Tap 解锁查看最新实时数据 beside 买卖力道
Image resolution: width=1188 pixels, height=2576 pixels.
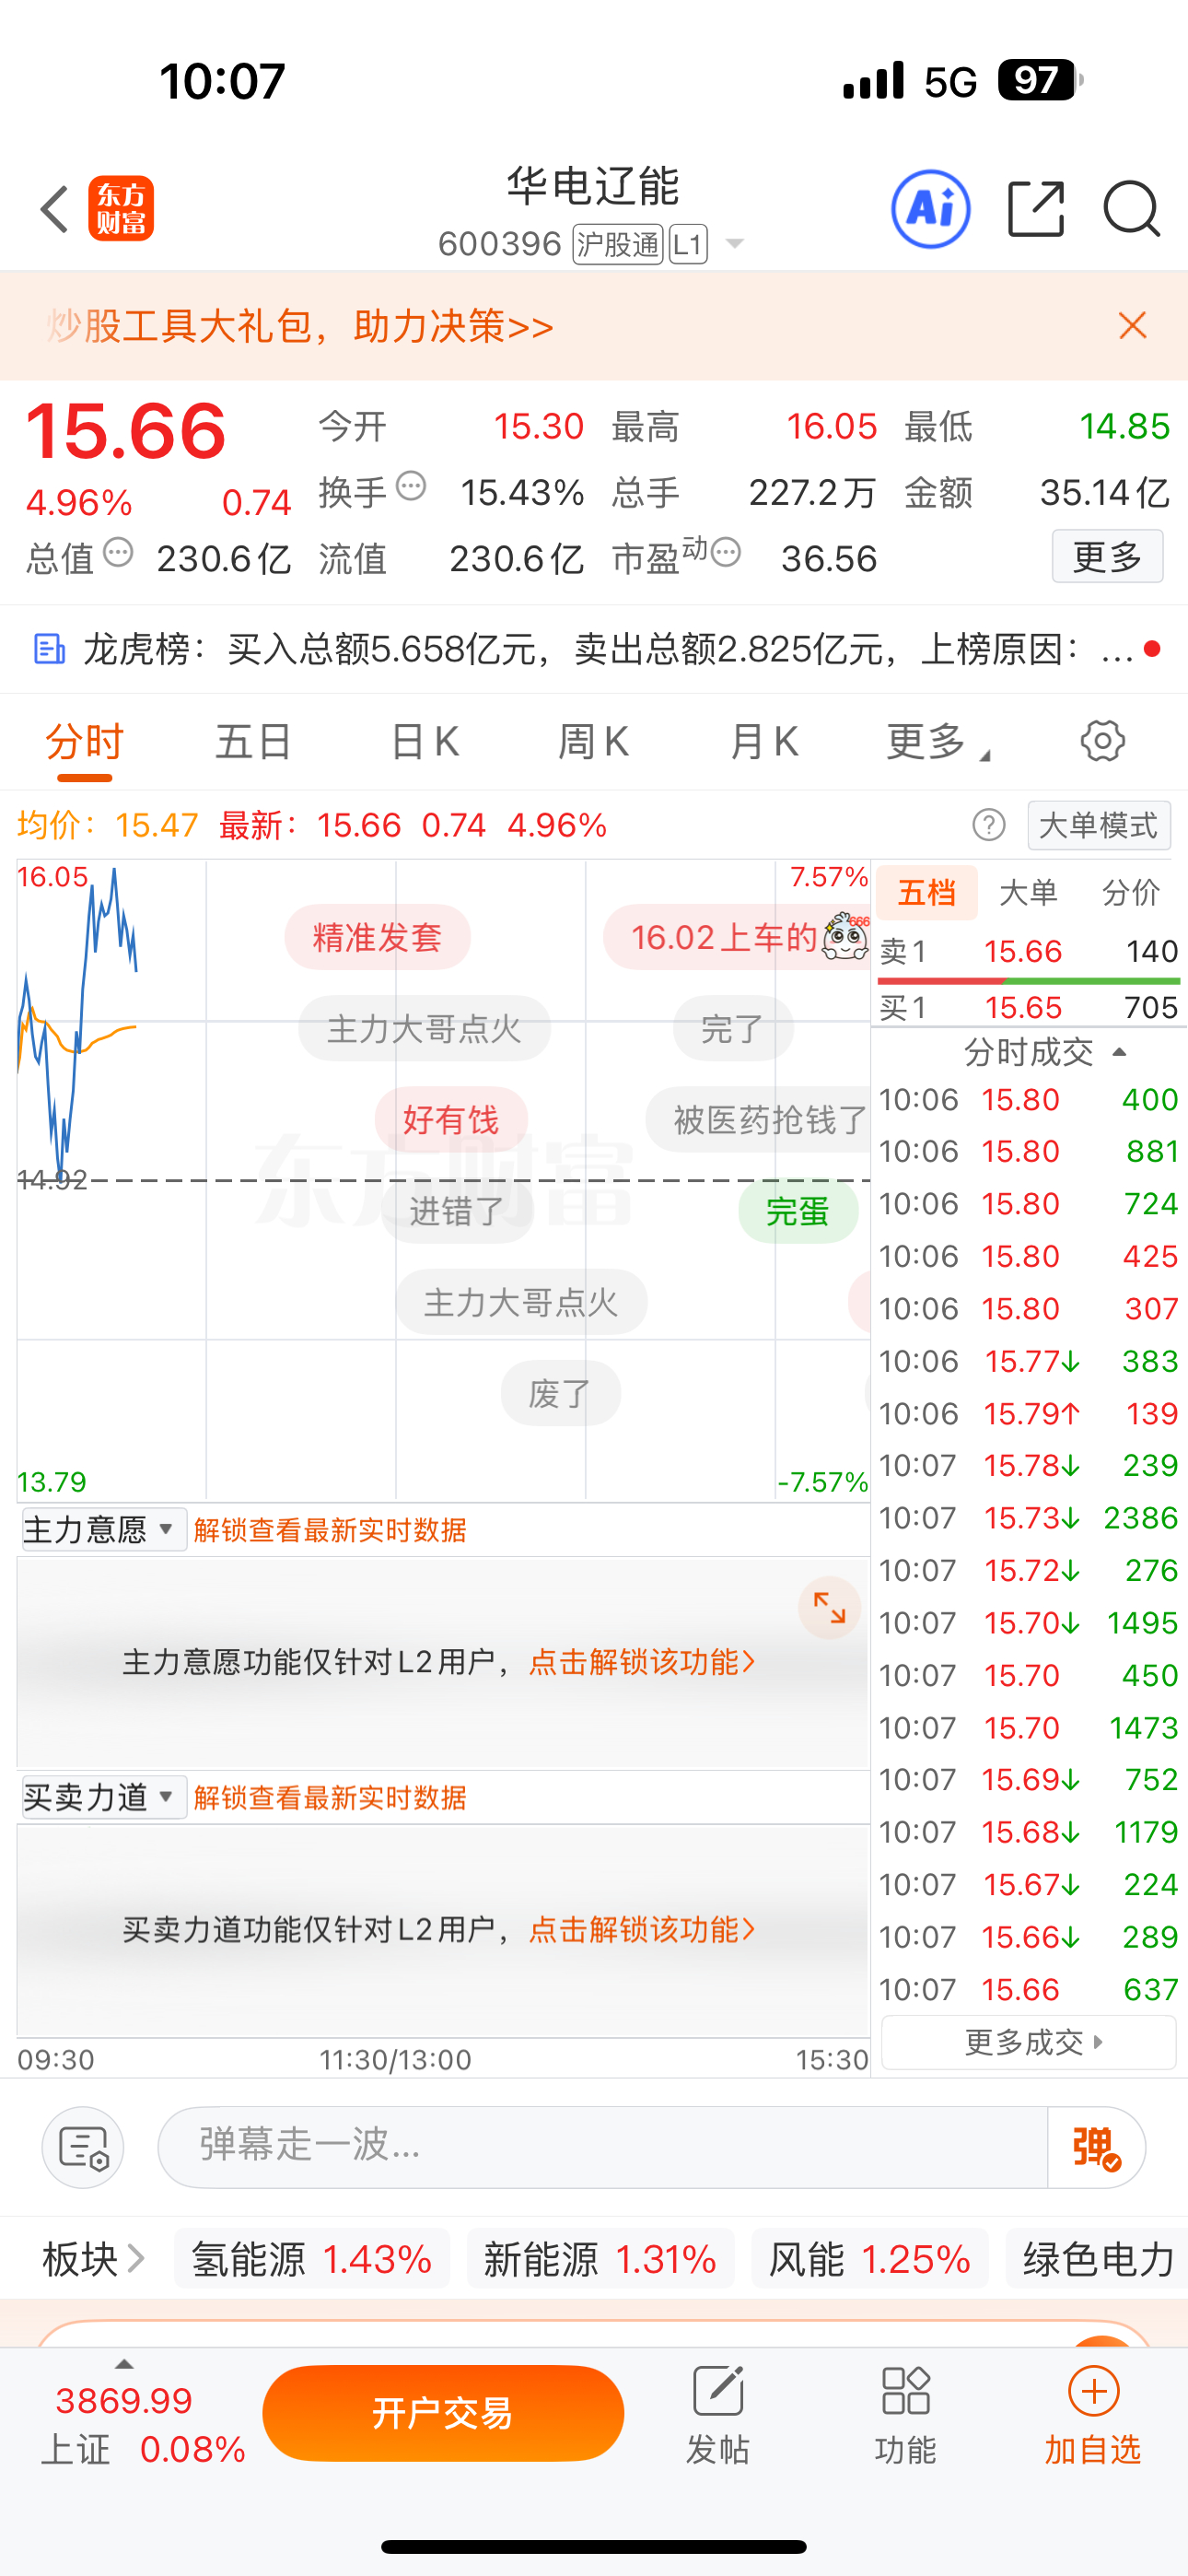point(330,1798)
